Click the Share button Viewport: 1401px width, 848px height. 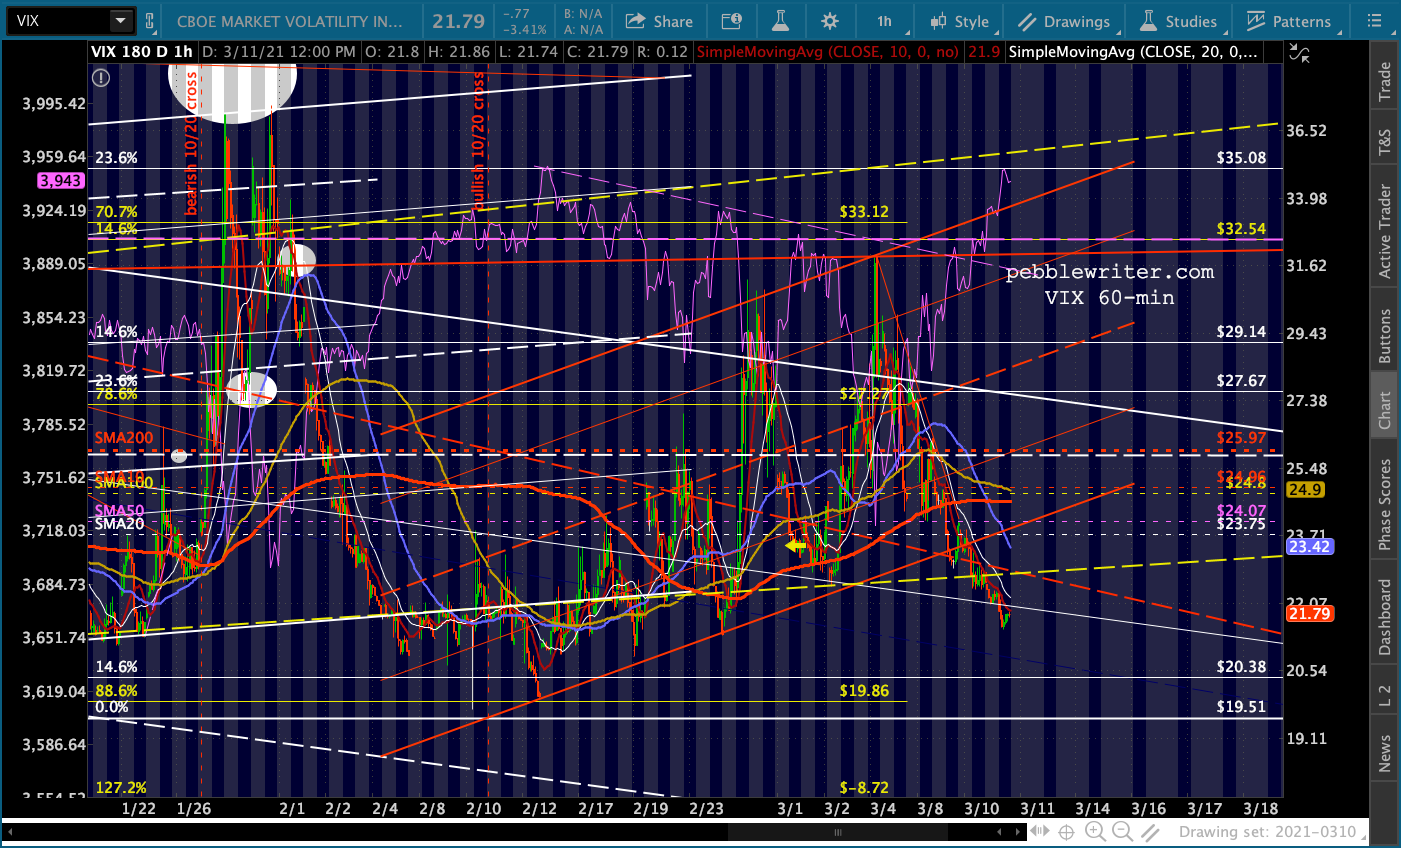(659, 21)
